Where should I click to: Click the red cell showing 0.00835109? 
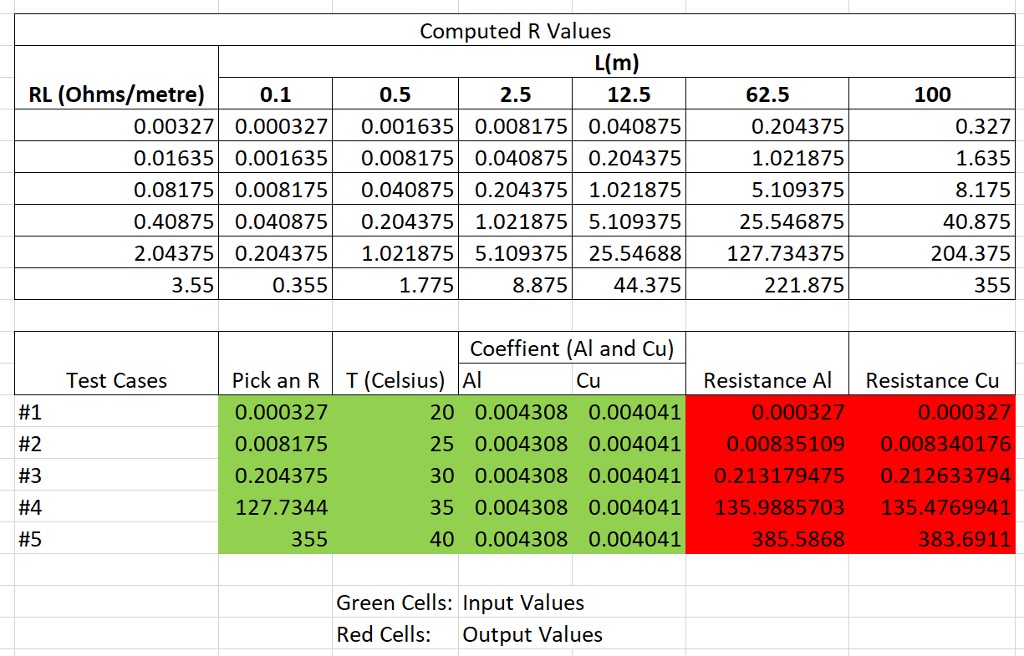[767, 444]
